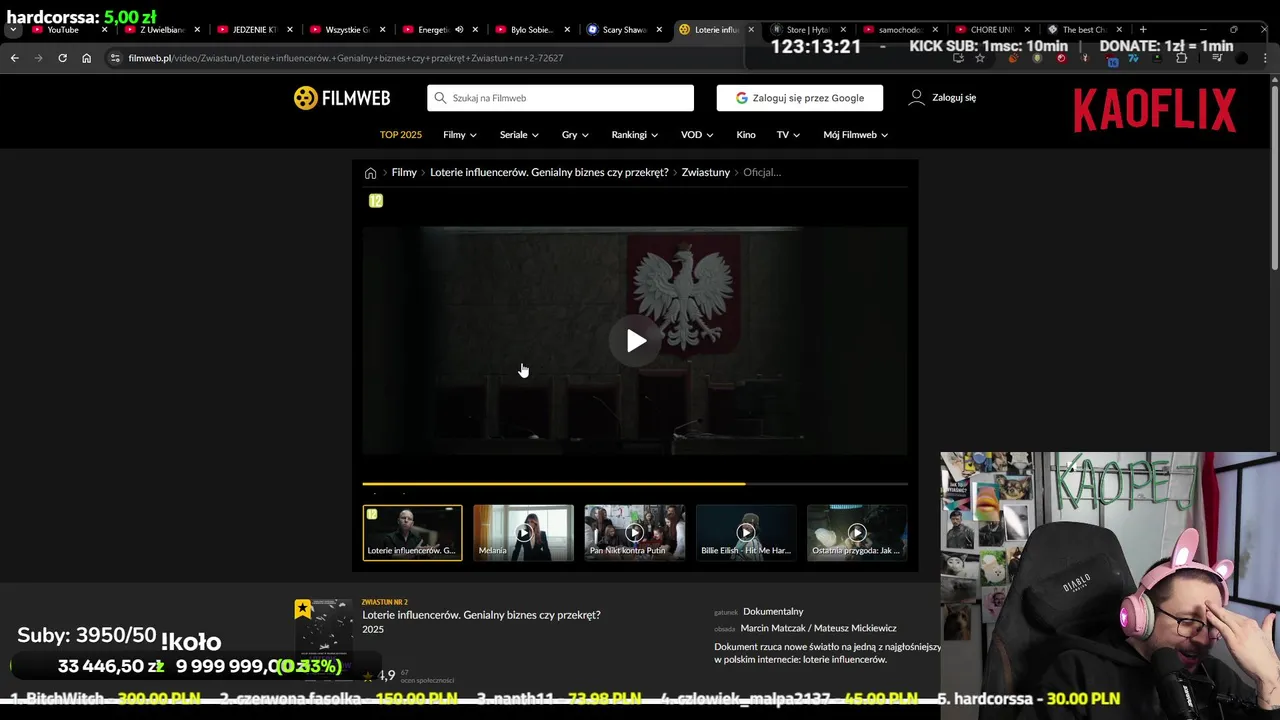Install app icon in address bar
The width and height of the screenshot is (1280, 720).
point(958,58)
